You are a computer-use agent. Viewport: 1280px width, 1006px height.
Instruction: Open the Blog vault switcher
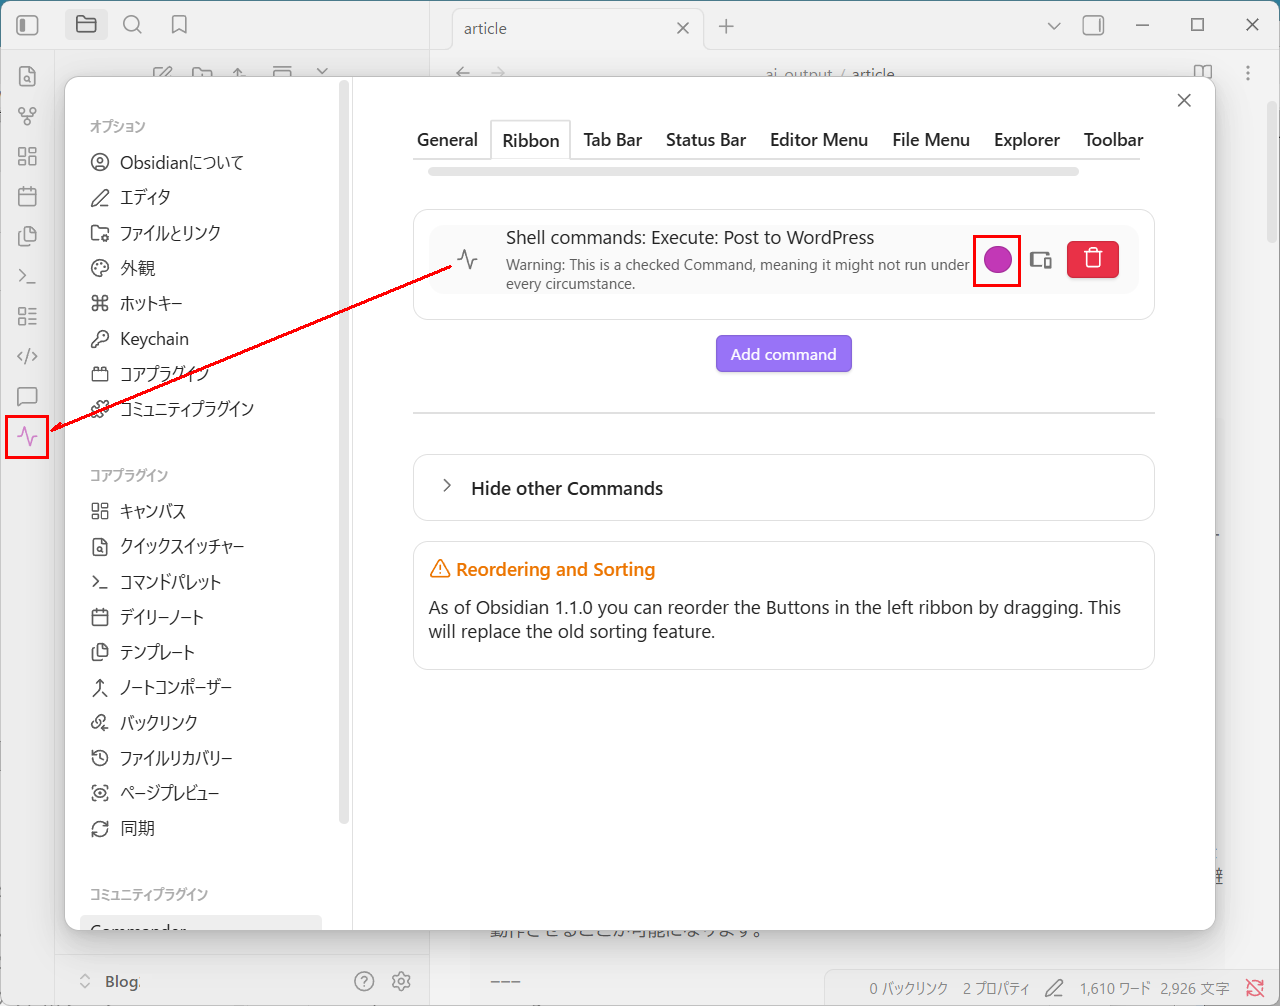112,981
